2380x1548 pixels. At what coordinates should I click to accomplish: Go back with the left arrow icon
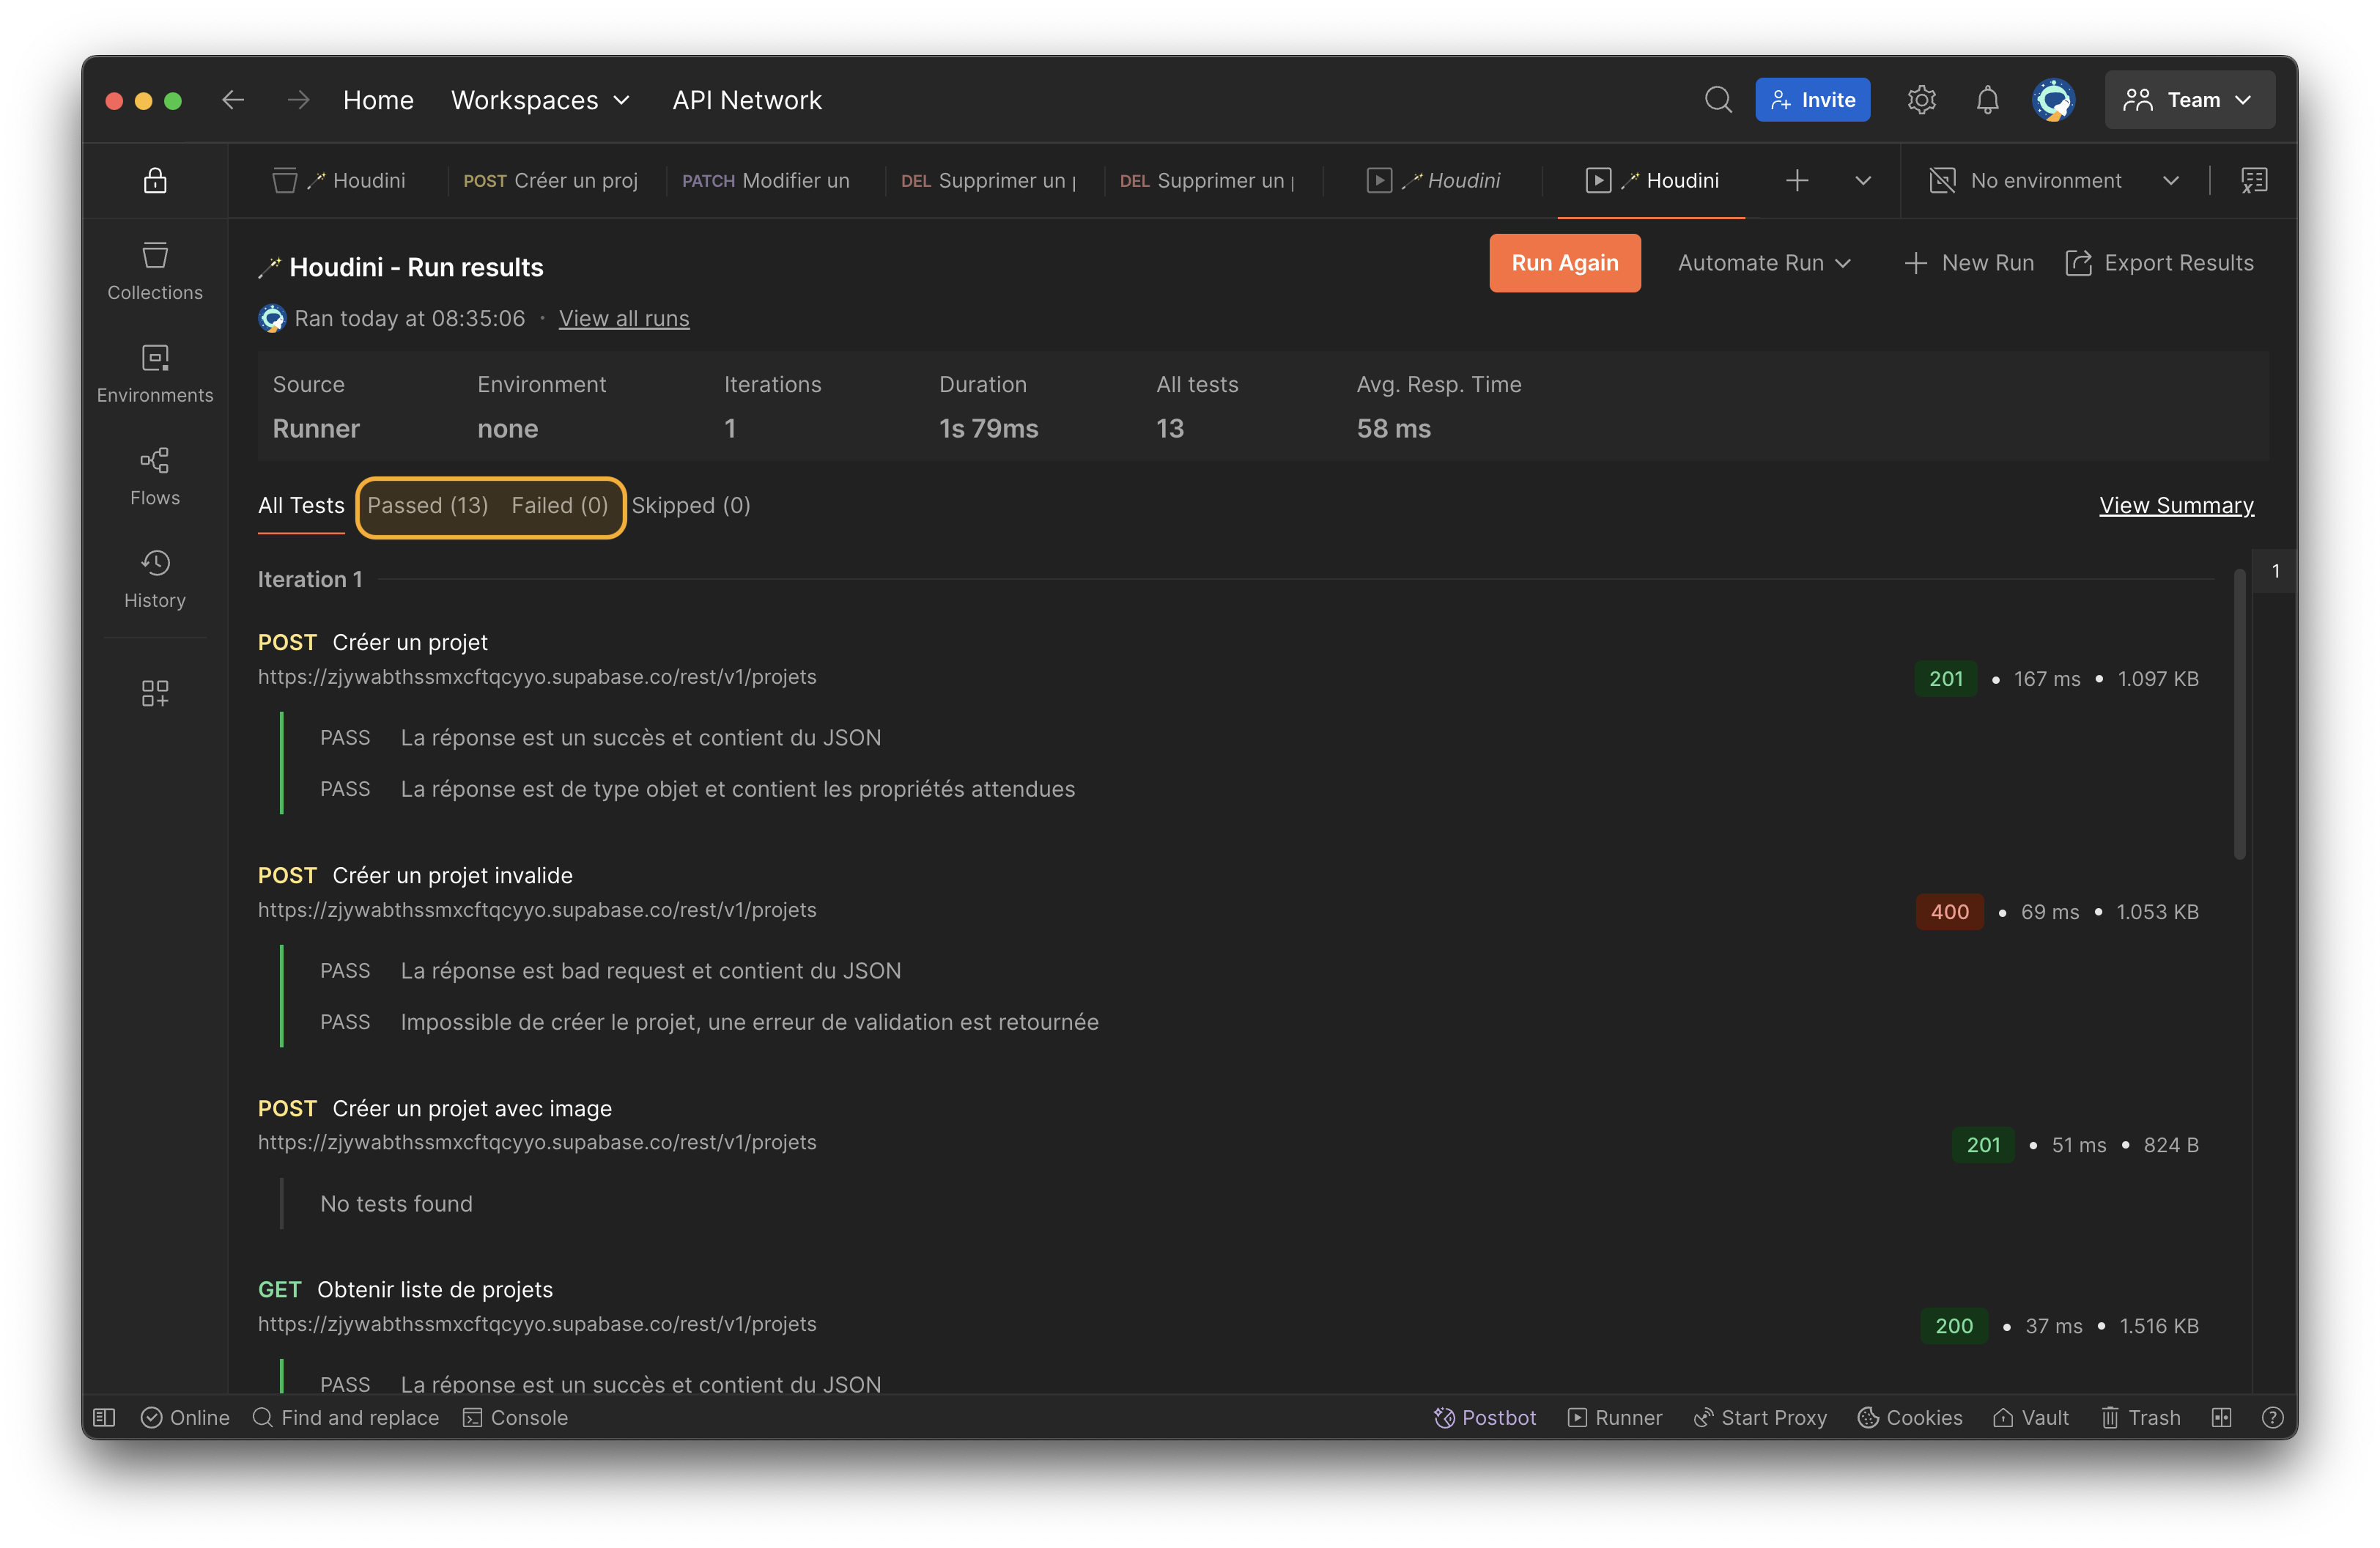(233, 100)
